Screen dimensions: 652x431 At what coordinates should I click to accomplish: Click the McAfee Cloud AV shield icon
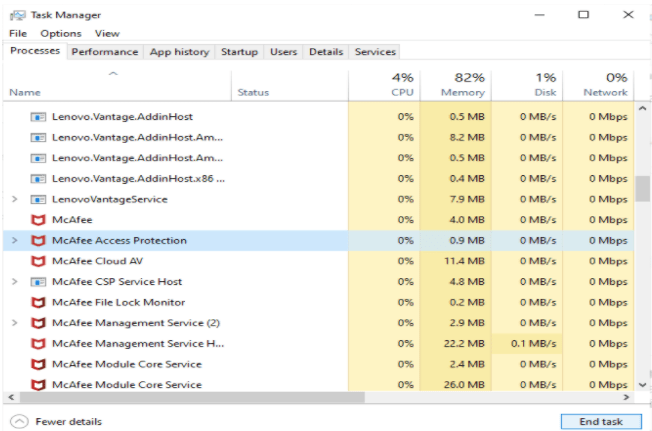point(38,261)
